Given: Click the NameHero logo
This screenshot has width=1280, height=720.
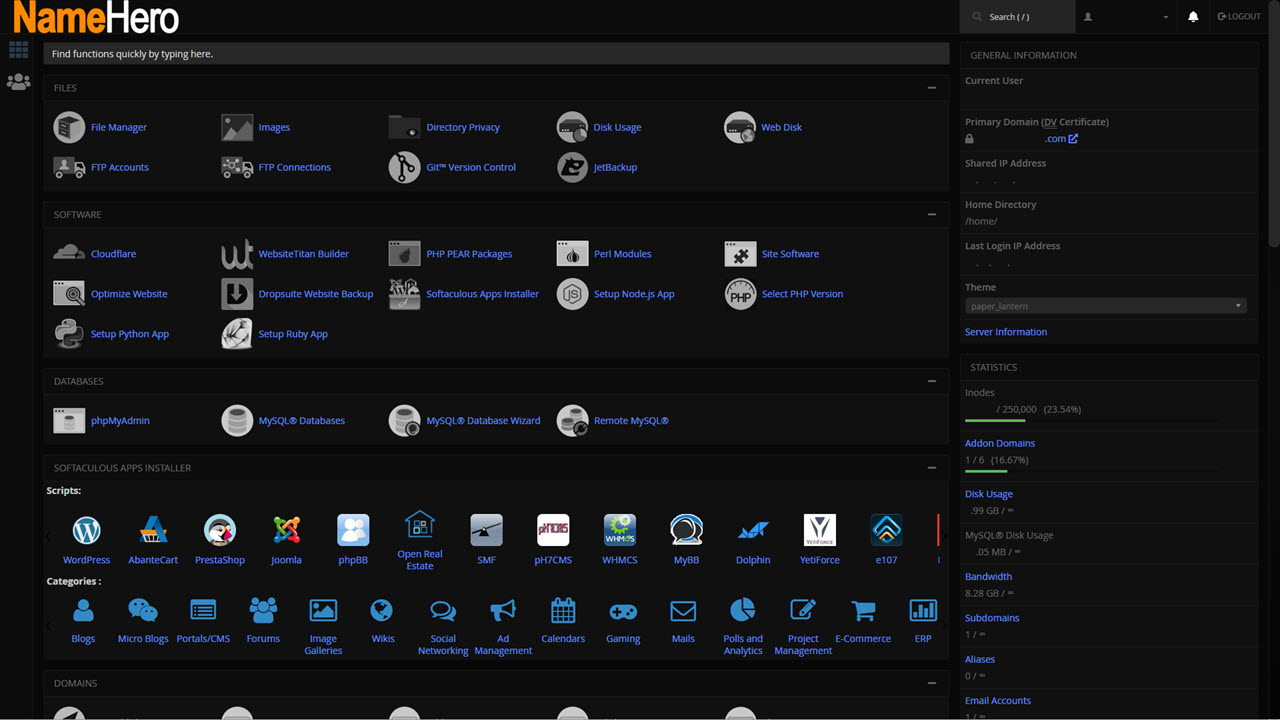Looking at the screenshot, I should coord(96,18).
